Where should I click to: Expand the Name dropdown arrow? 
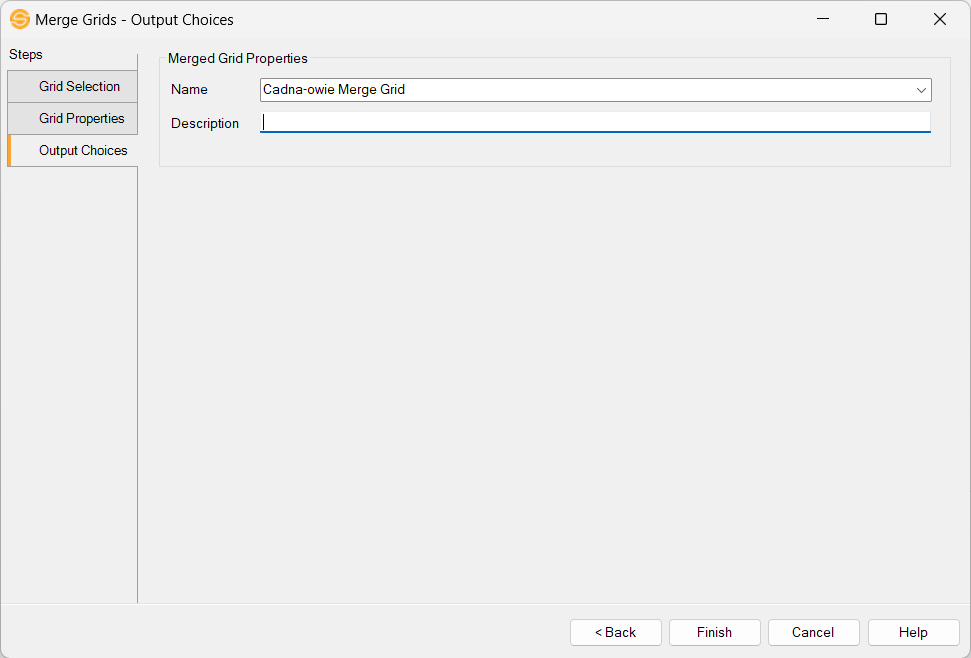click(921, 90)
